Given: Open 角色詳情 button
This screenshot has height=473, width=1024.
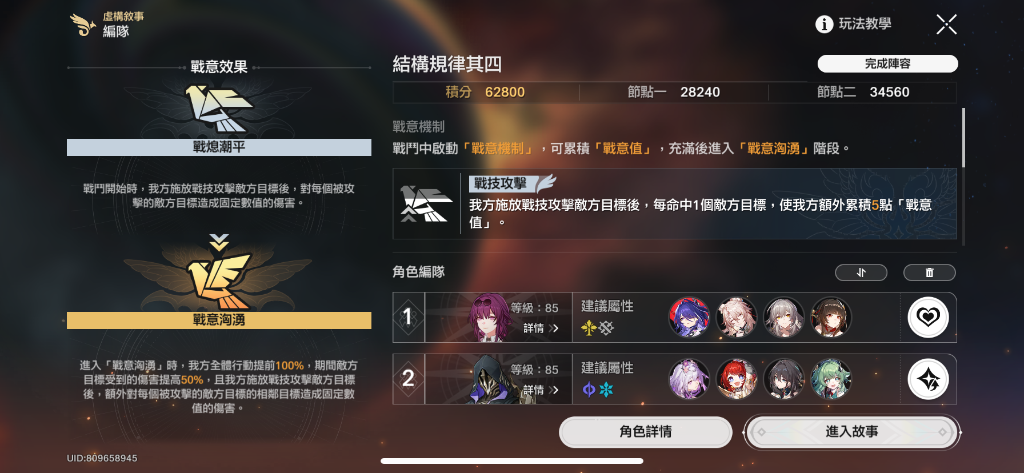Looking at the screenshot, I should pos(645,432).
